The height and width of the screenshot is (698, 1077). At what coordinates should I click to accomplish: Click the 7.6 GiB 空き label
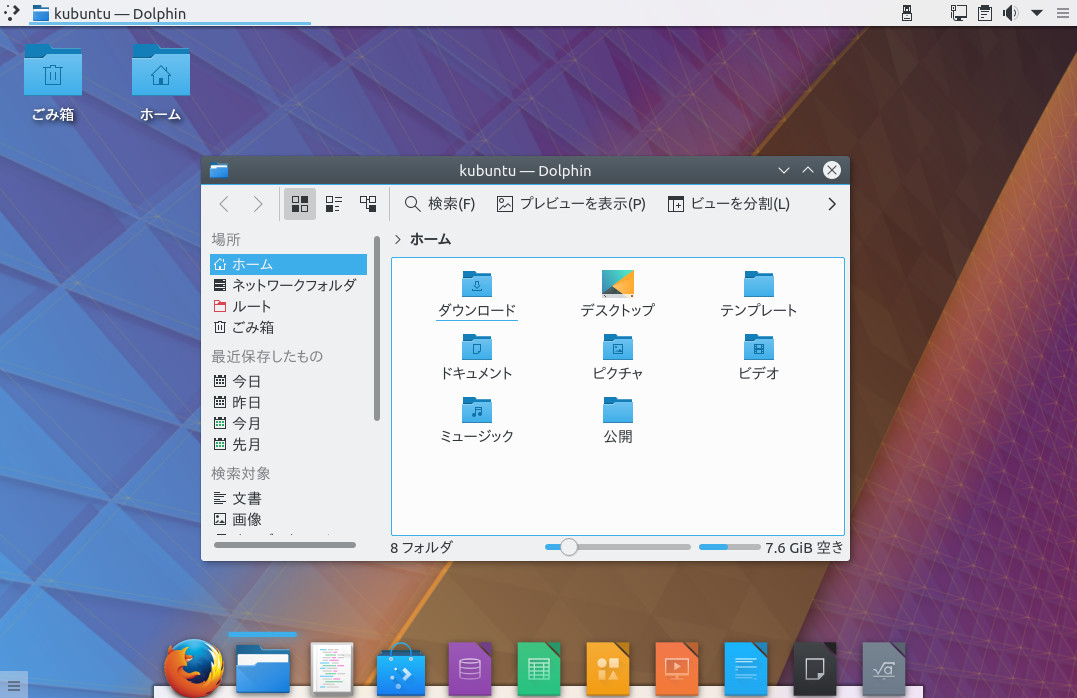pos(804,548)
